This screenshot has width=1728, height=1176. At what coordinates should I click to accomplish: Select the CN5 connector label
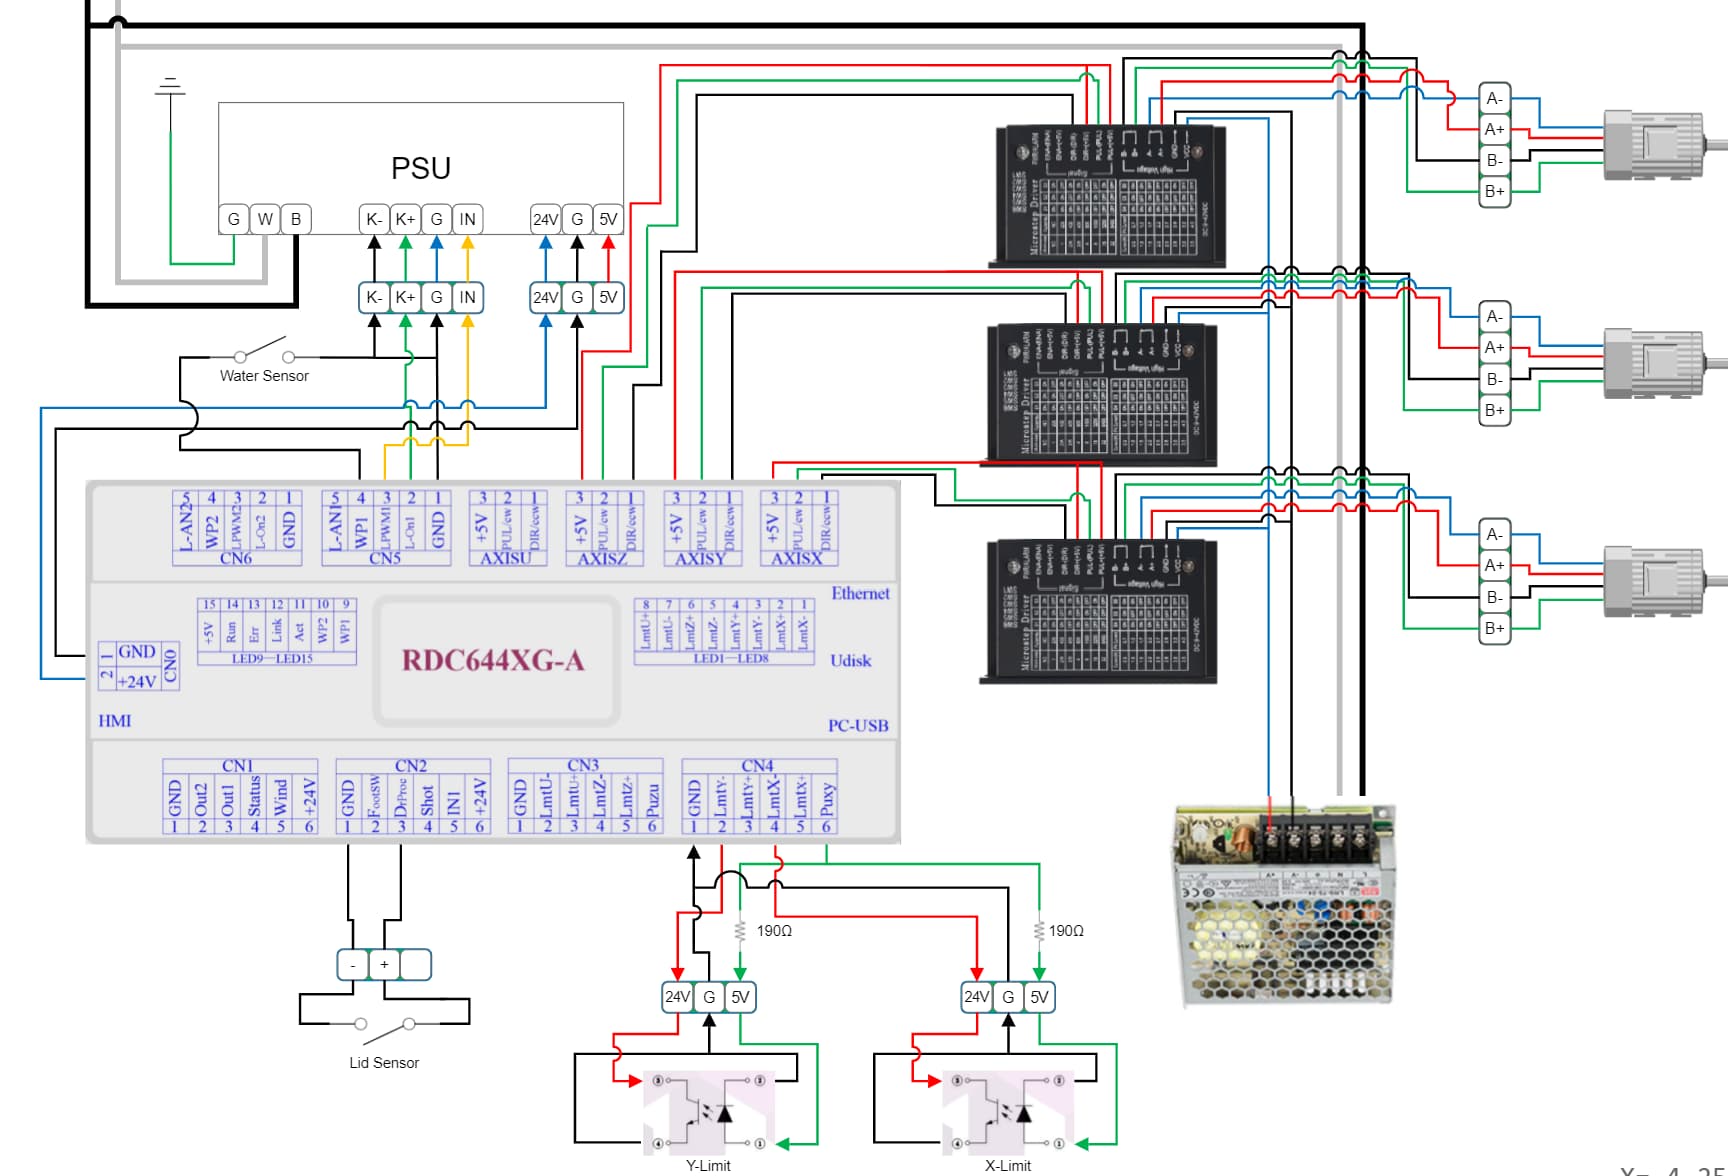point(385,558)
